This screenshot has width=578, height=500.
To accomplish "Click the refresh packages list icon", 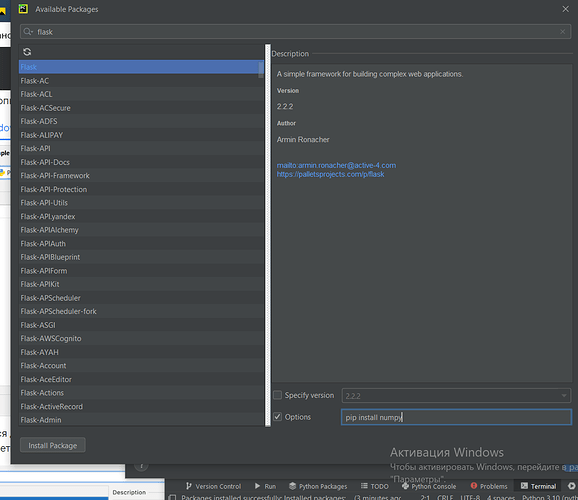I will 27,52.
